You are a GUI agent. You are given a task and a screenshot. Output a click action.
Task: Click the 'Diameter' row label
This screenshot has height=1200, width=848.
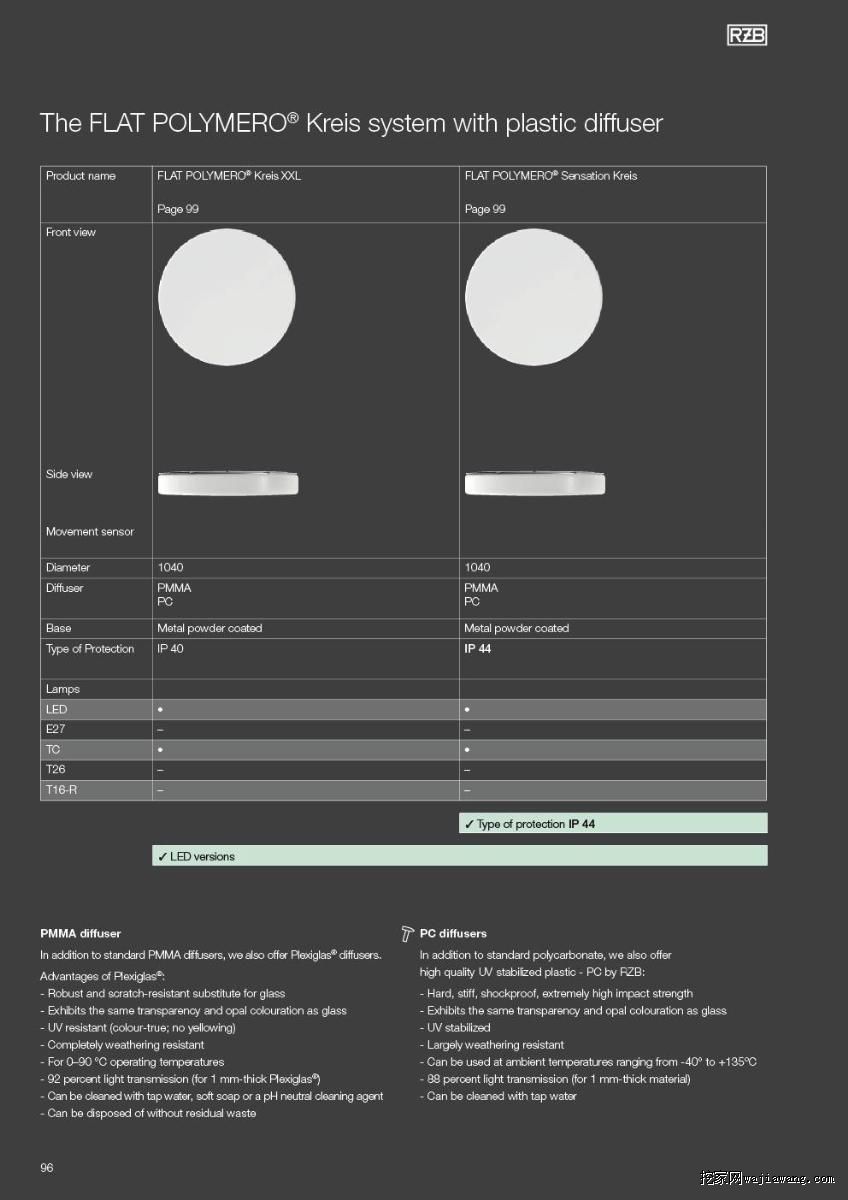click(x=68, y=568)
